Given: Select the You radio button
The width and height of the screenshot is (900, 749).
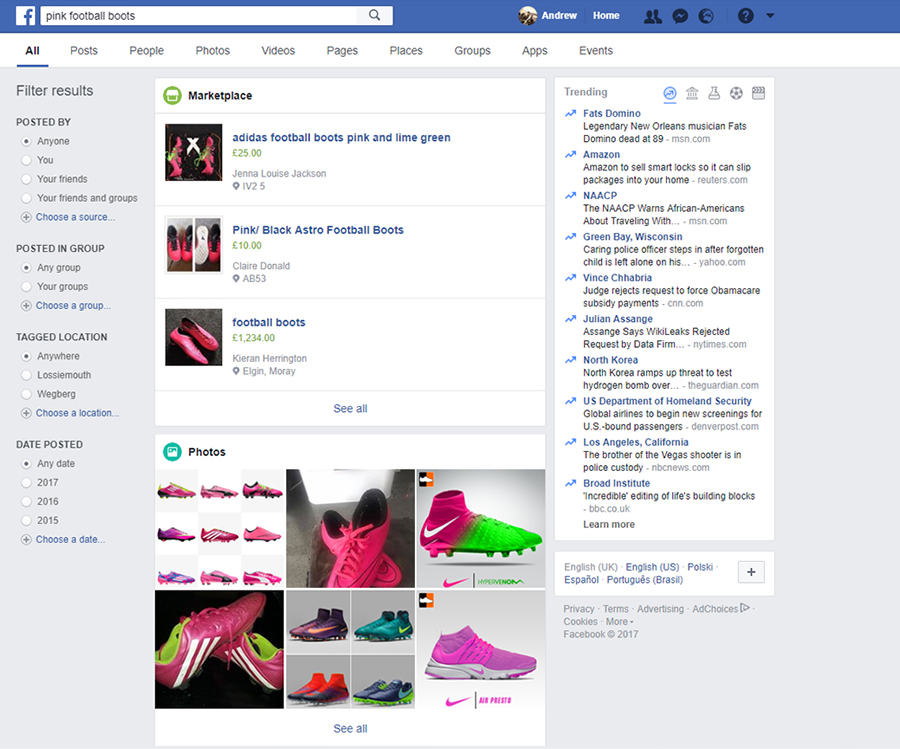Looking at the screenshot, I should [26, 160].
